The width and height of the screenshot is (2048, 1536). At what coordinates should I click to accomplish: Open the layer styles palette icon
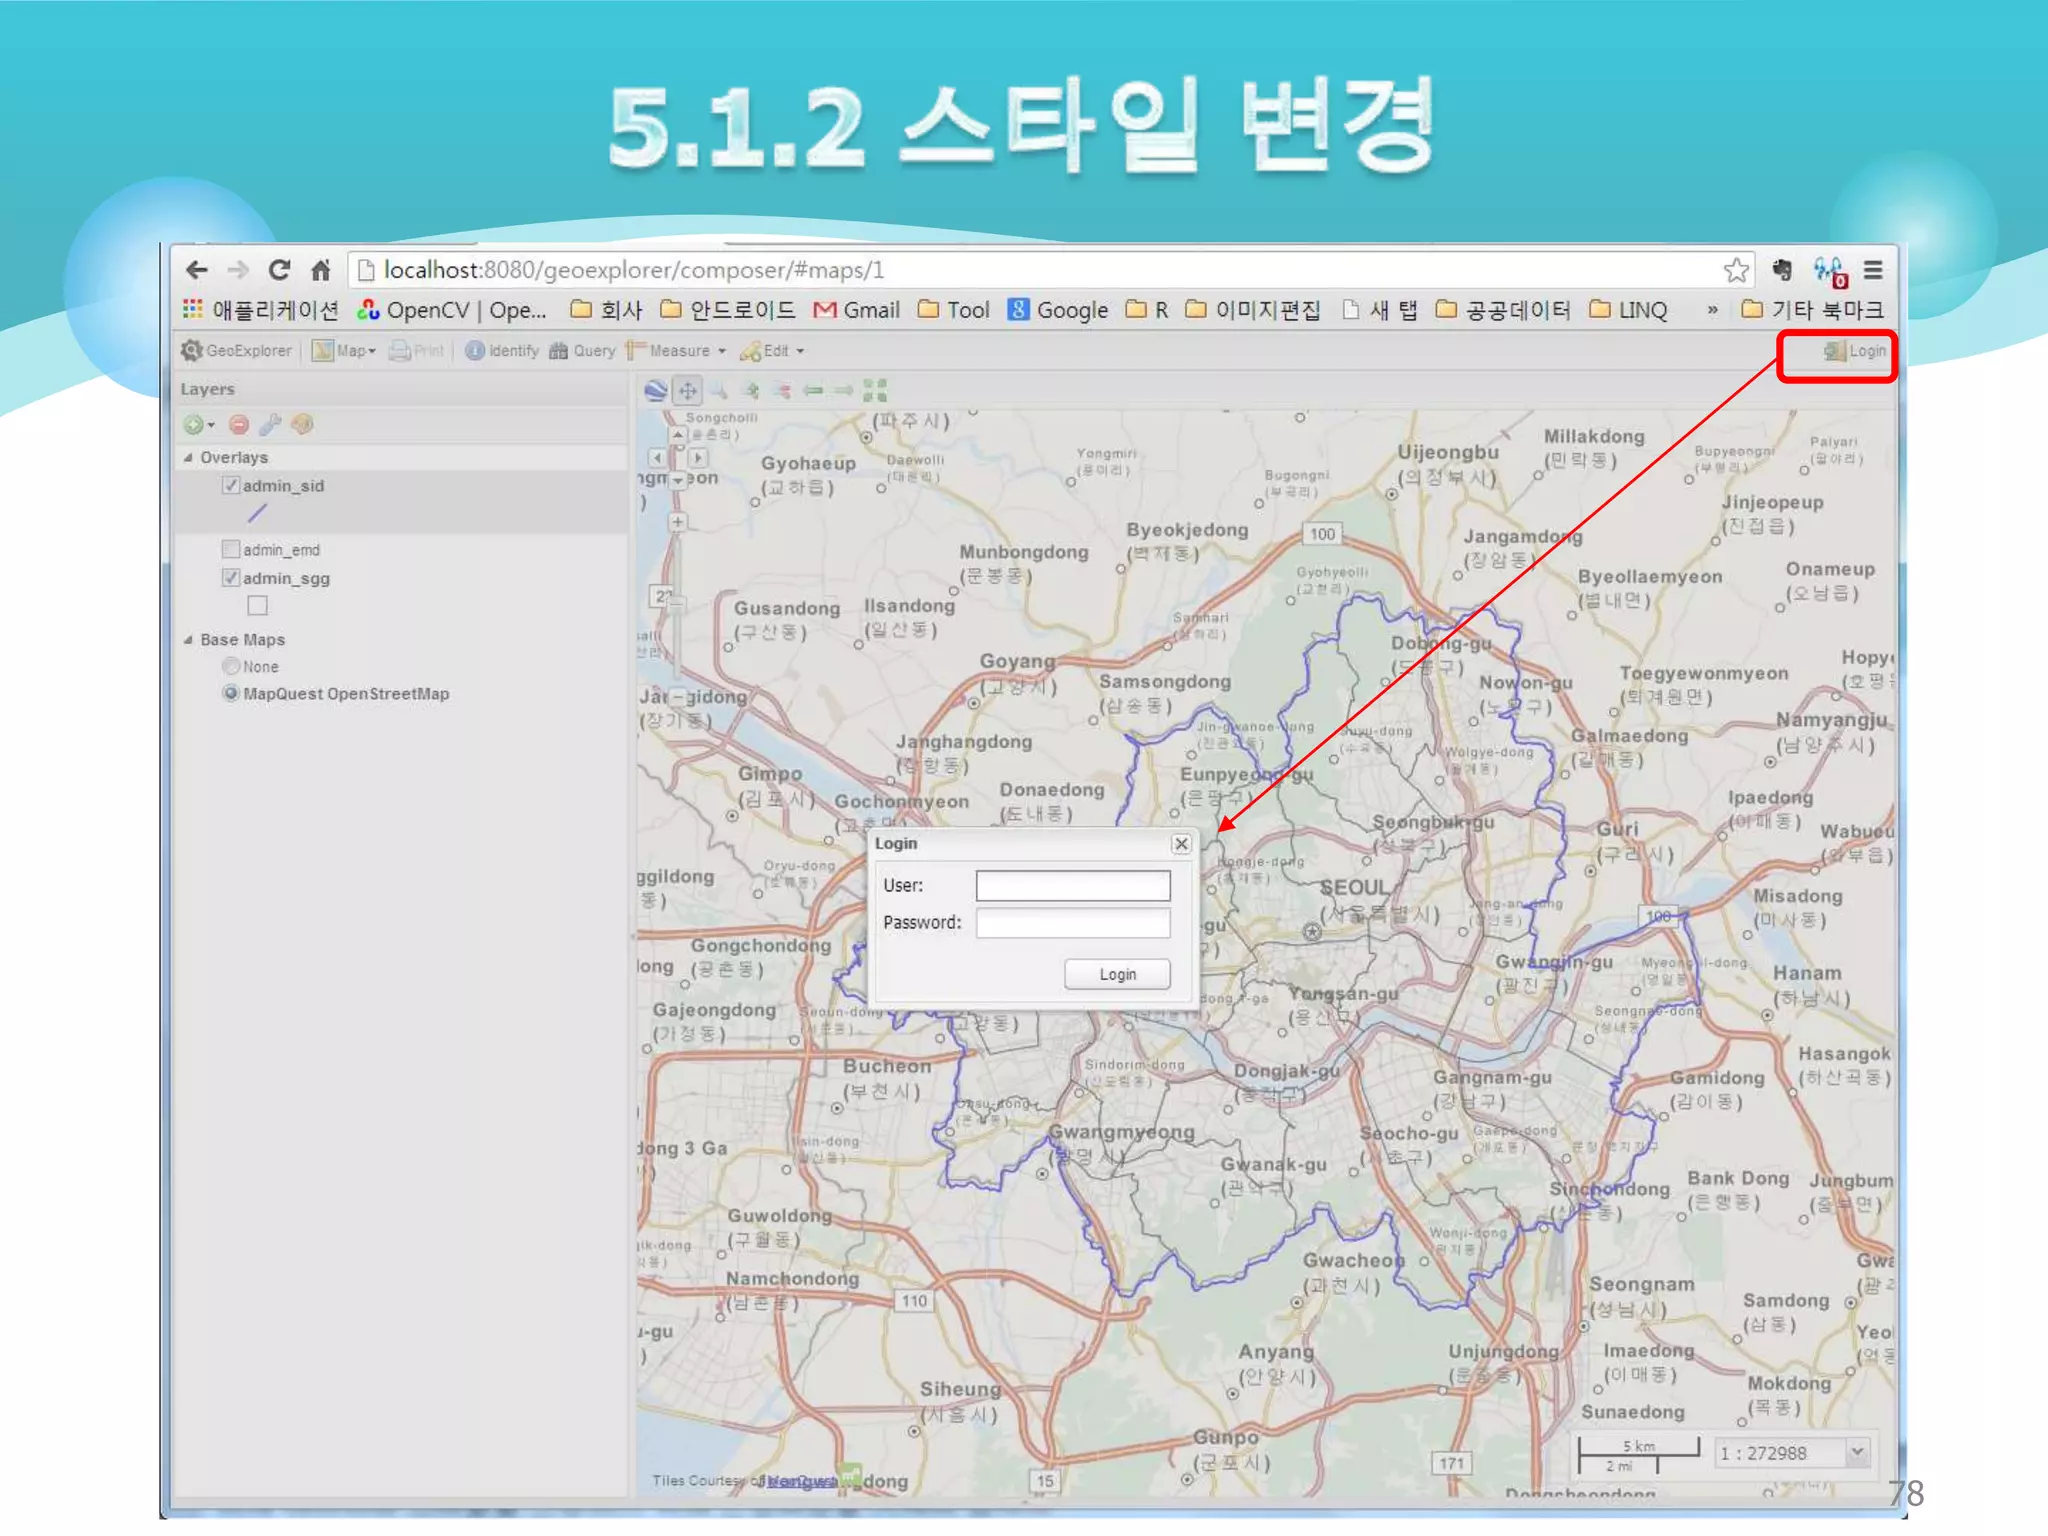point(302,425)
